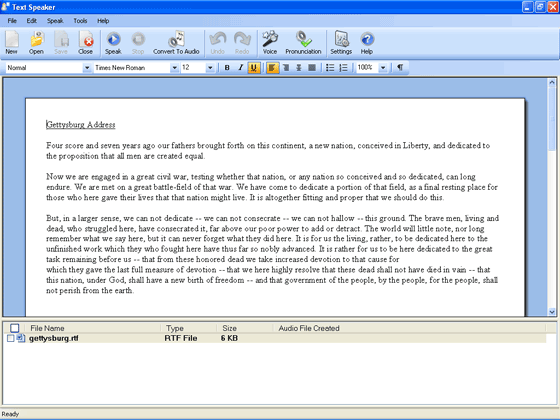Click the Open folder icon
This screenshot has width=560, height=420.
click(x=36, y=39)
